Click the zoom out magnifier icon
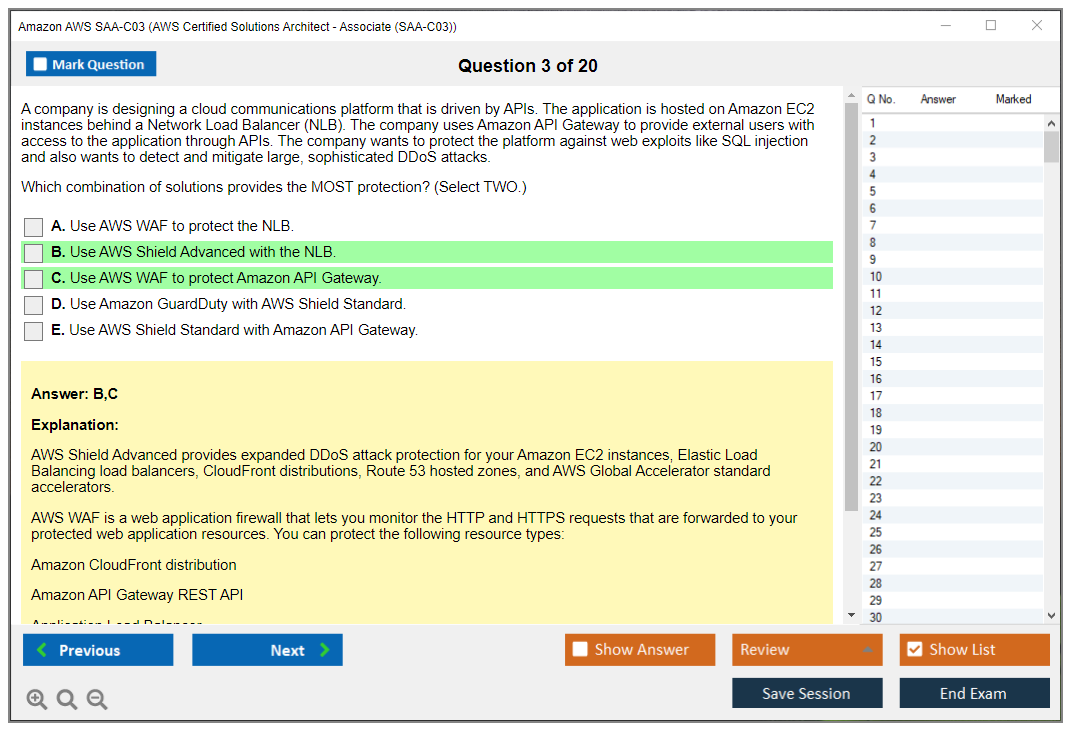 [97, 700]
